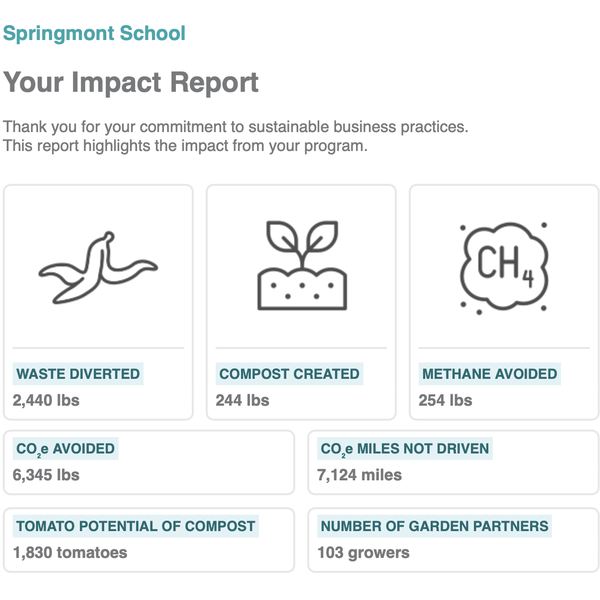Click the seedling compost icon
Screen dimensions: 600x600
click(x=301, y=266)
